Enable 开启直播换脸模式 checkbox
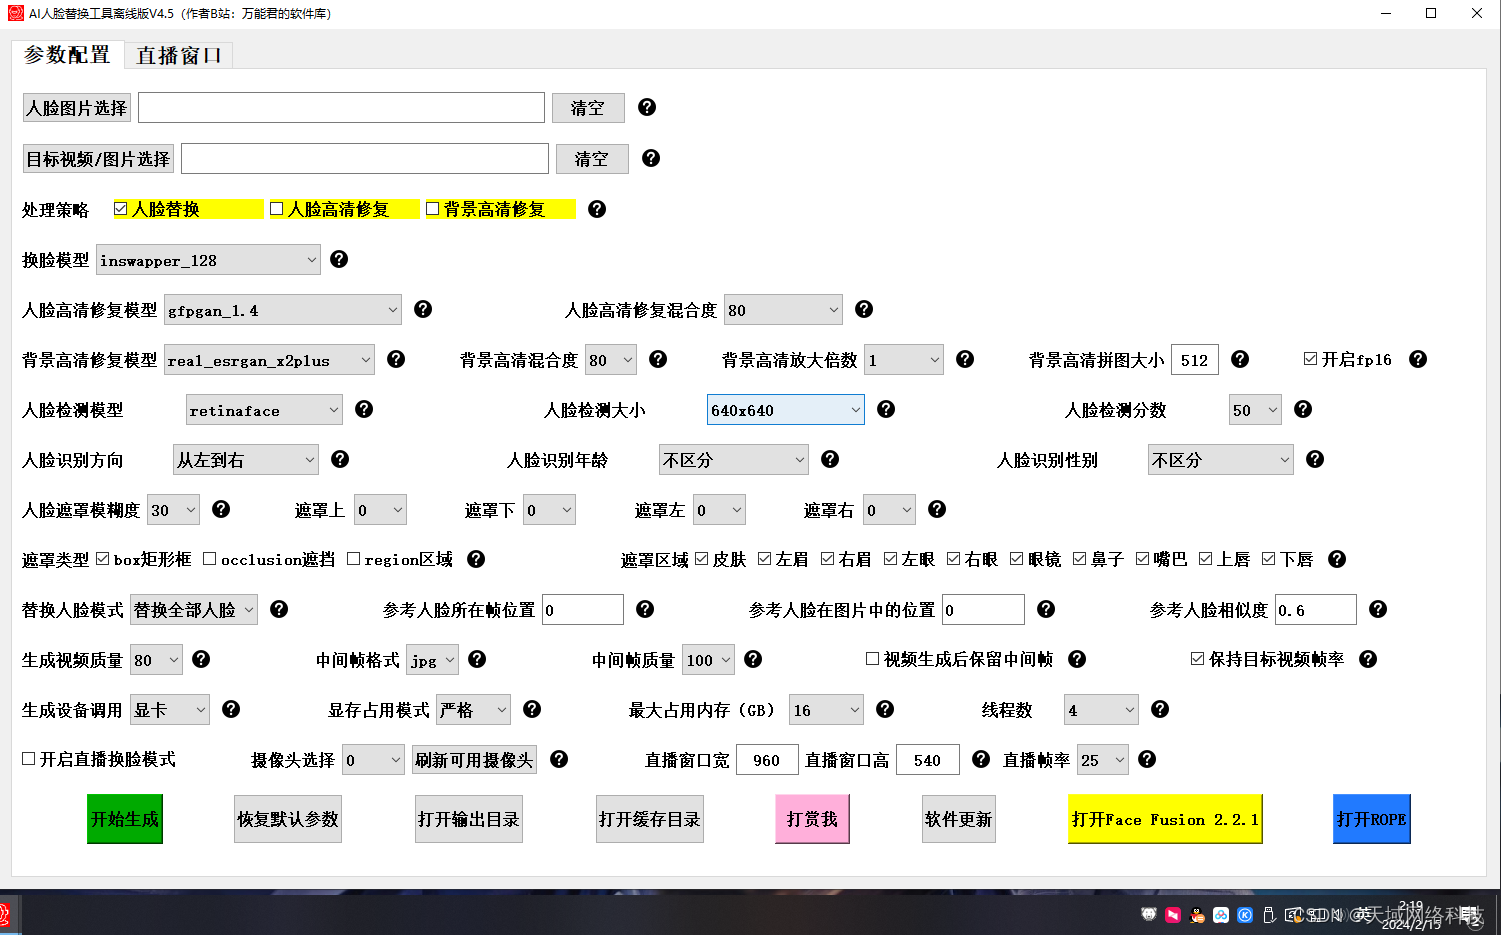The image size is (1501, 935). (29, 759)
